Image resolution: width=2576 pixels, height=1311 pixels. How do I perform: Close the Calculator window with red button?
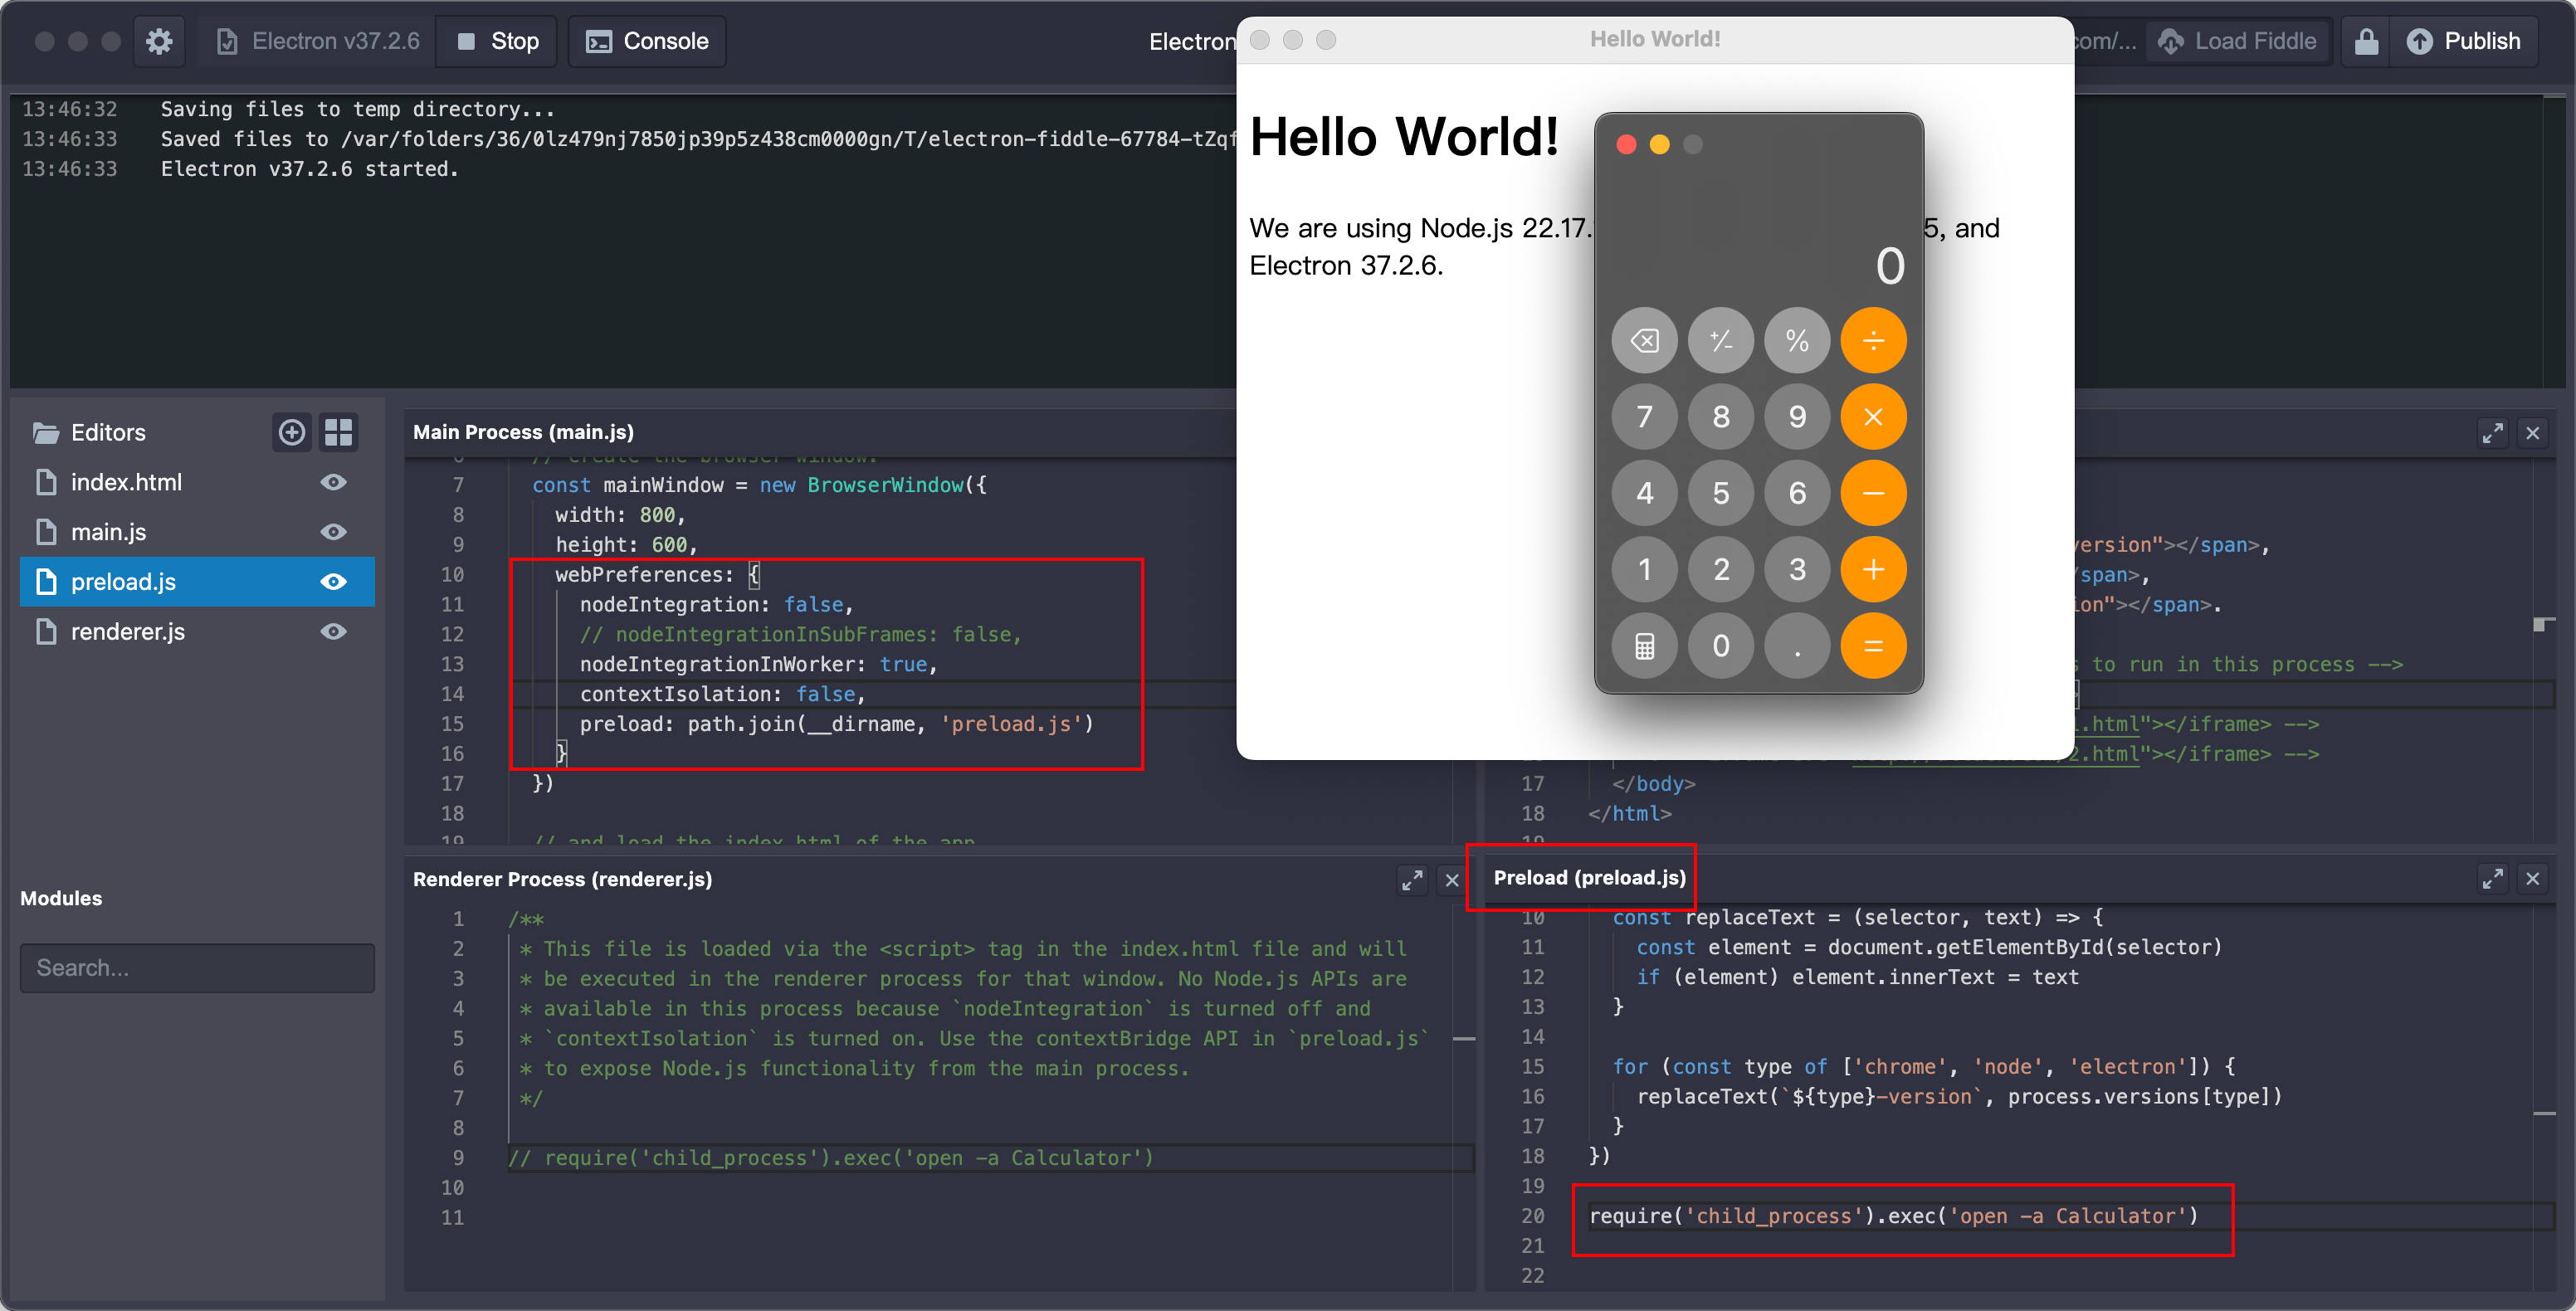point(1626,145)
